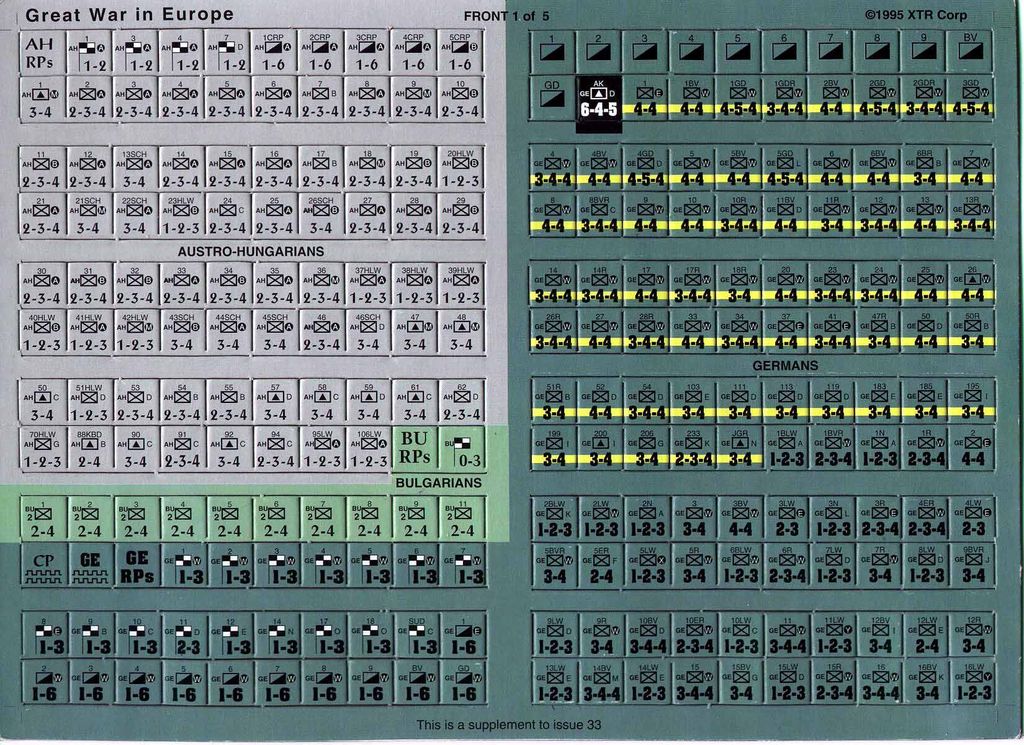This screenshot has width=1024, height=745.
Task: Select the GE trench marker counter
Action: point(90,567)
